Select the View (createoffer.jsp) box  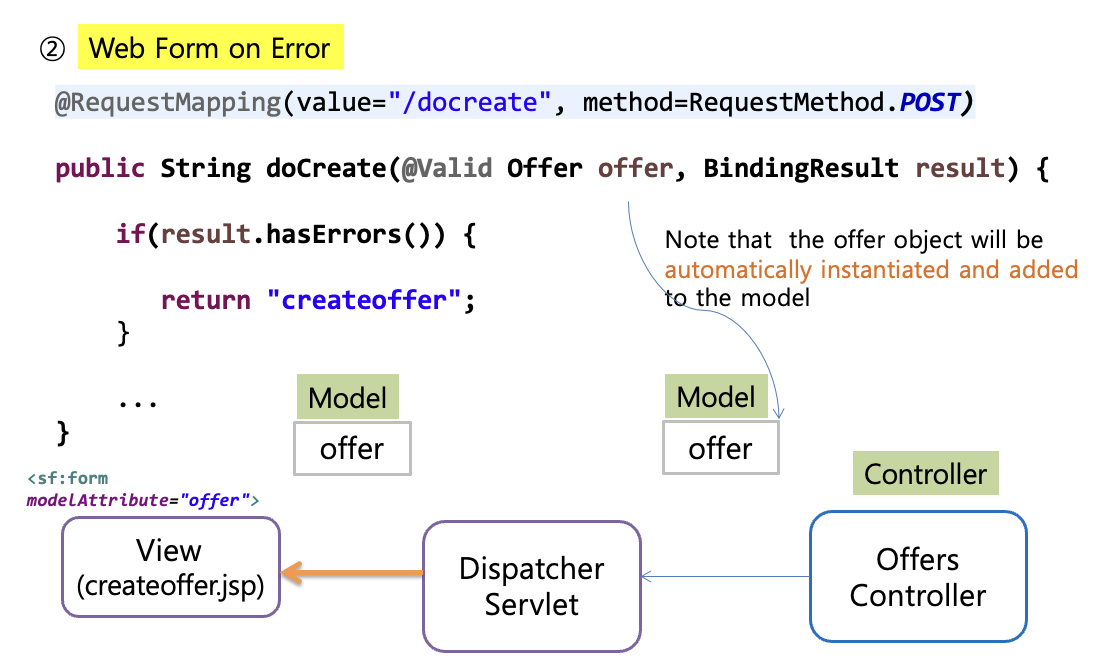click(170, 567)
